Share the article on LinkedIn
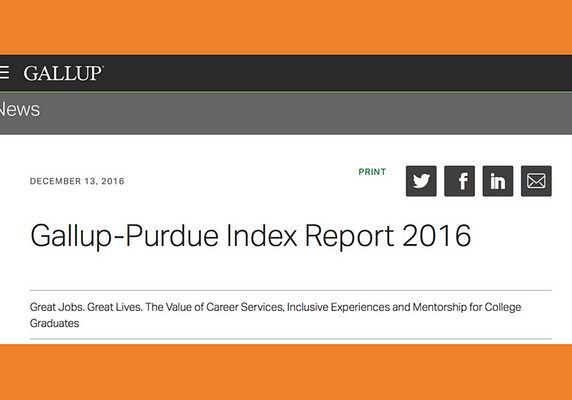Screen dimensions: 572x400 tap(498, 181)
